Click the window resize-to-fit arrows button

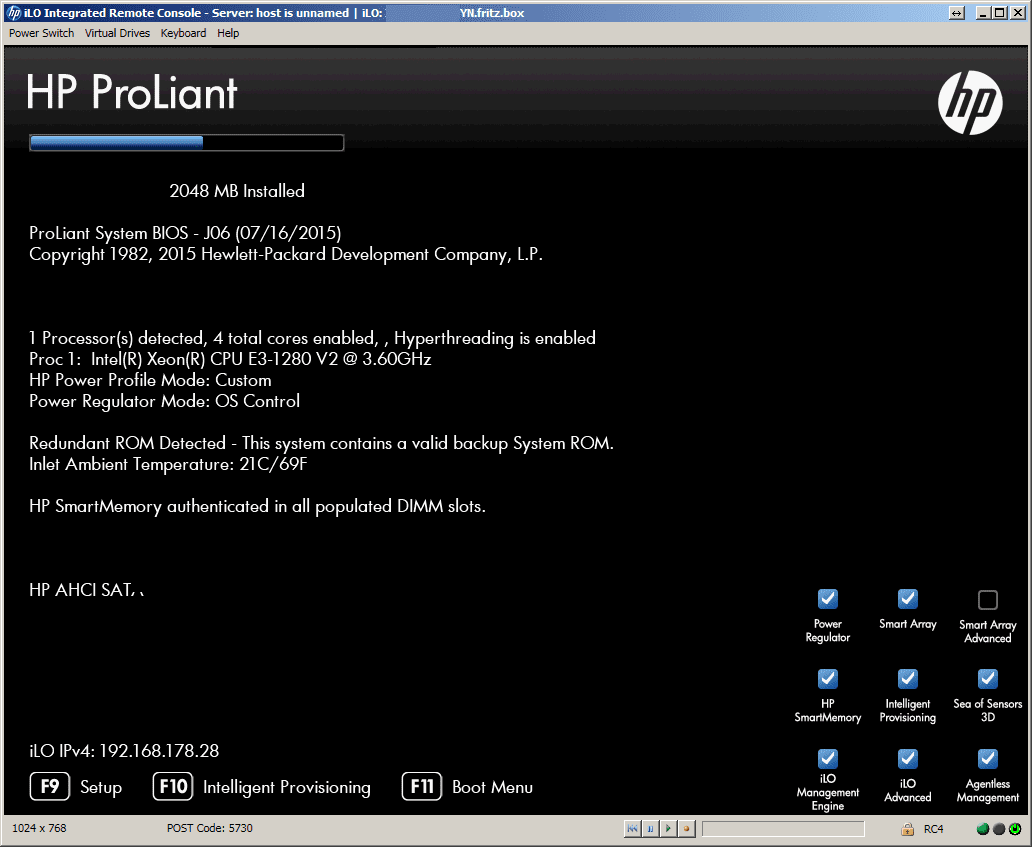(956, 13)
